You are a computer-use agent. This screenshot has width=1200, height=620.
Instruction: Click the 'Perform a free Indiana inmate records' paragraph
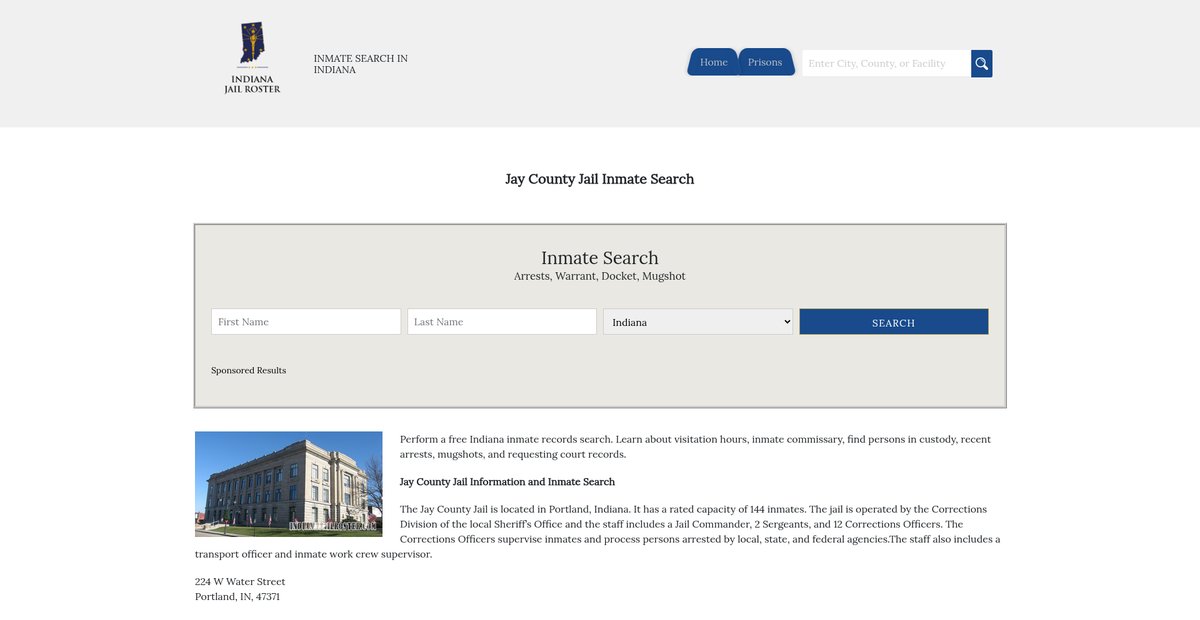click(695, 446)
